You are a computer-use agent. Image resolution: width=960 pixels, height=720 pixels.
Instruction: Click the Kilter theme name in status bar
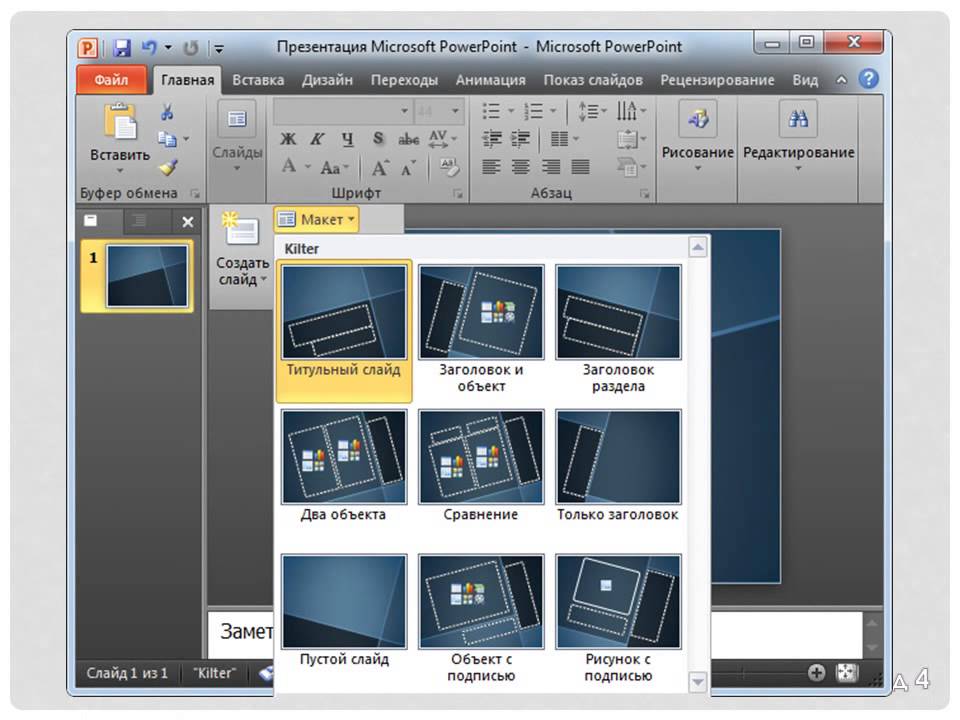(214, 673)
